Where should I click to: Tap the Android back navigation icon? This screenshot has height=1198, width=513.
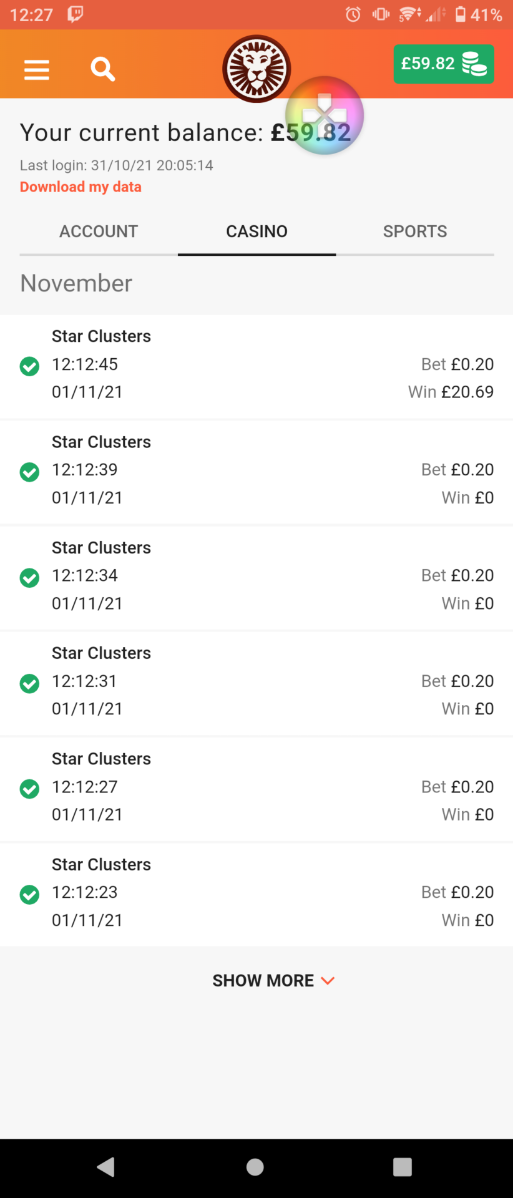coord(106,1166)
